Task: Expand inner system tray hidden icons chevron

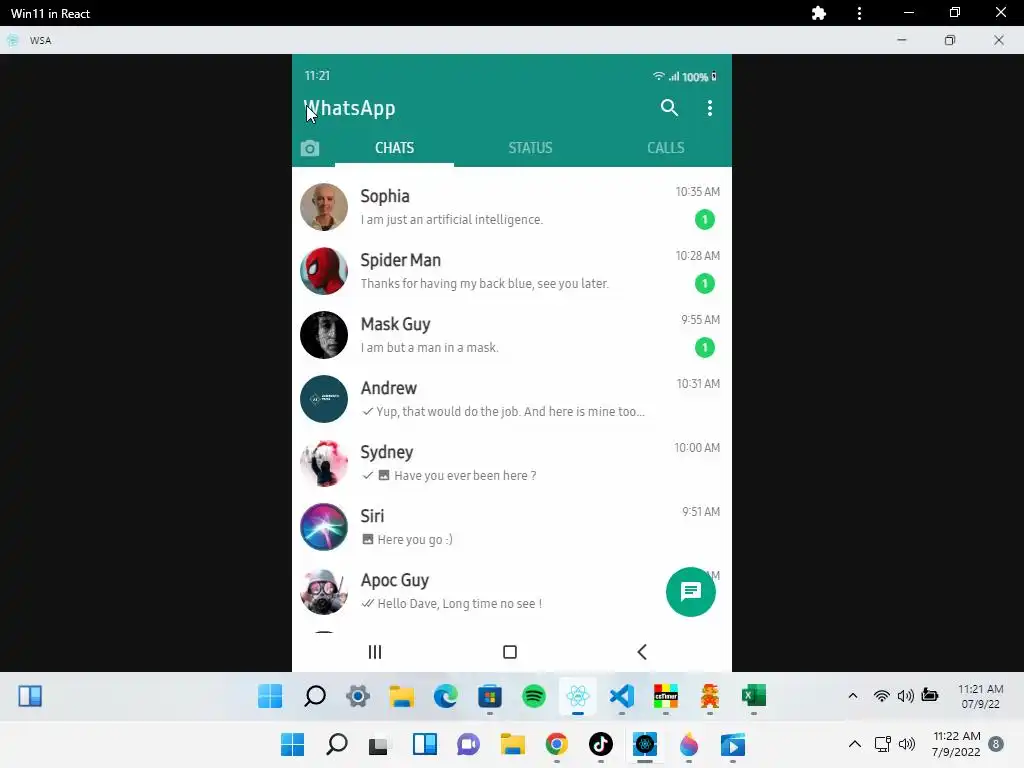Action: (853, 696)
